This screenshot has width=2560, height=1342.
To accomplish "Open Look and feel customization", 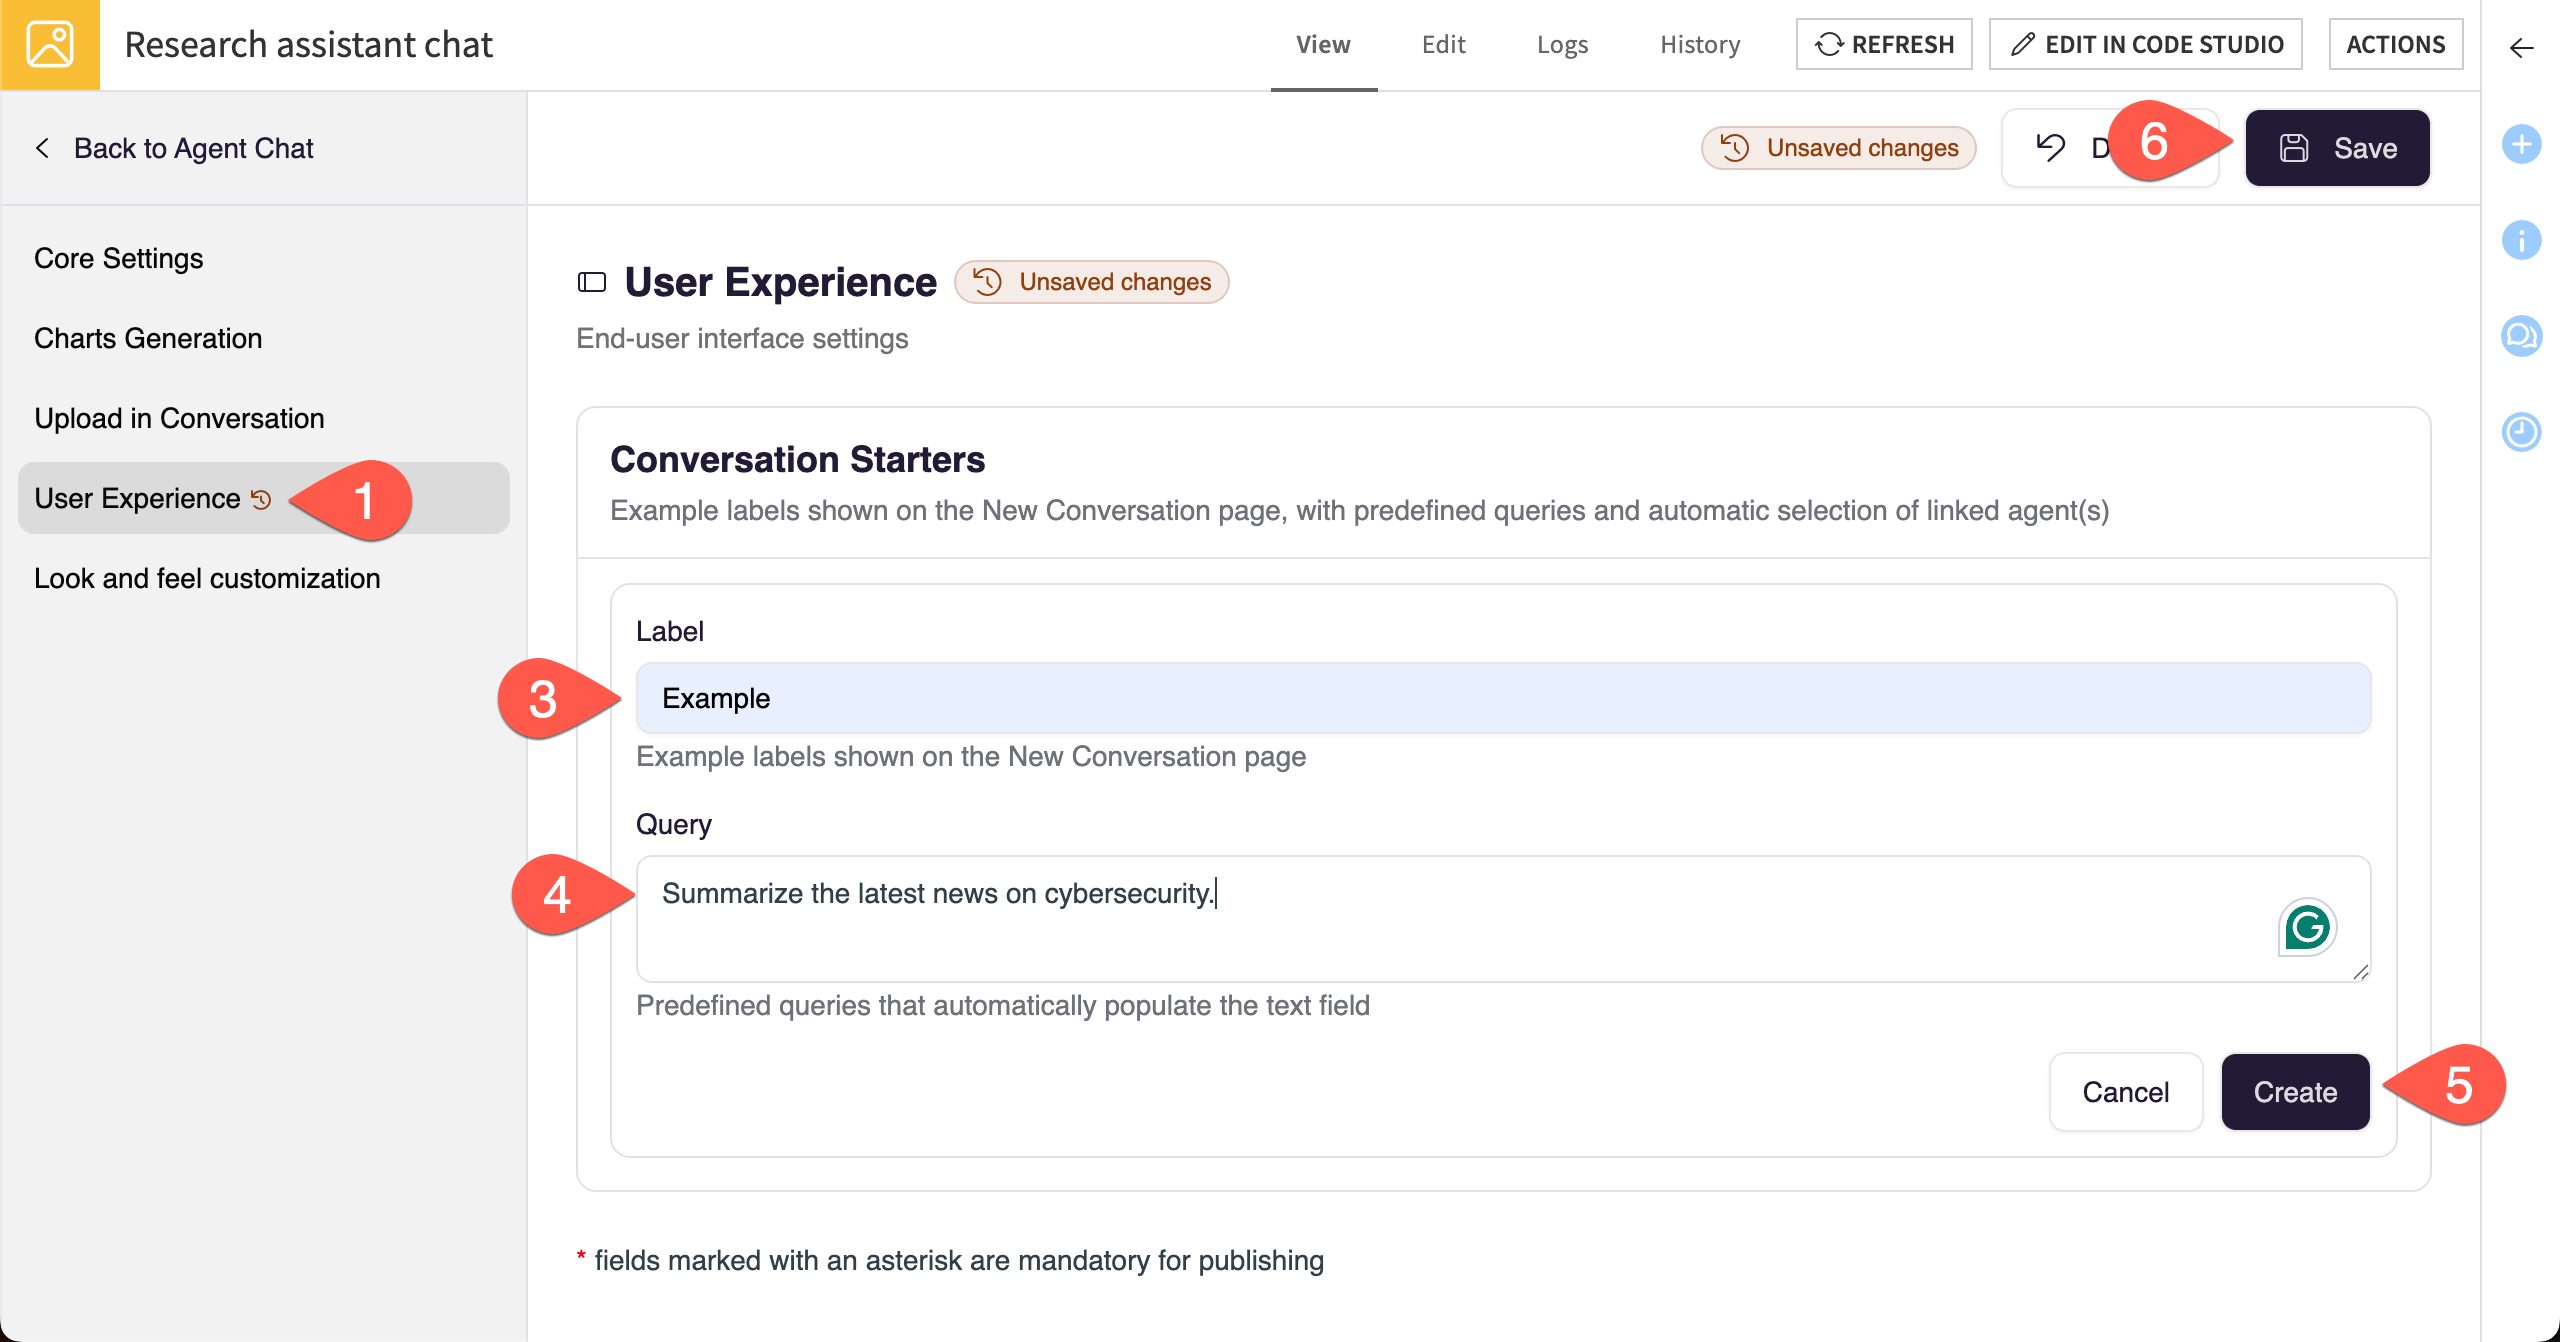I will pos(207,578).
